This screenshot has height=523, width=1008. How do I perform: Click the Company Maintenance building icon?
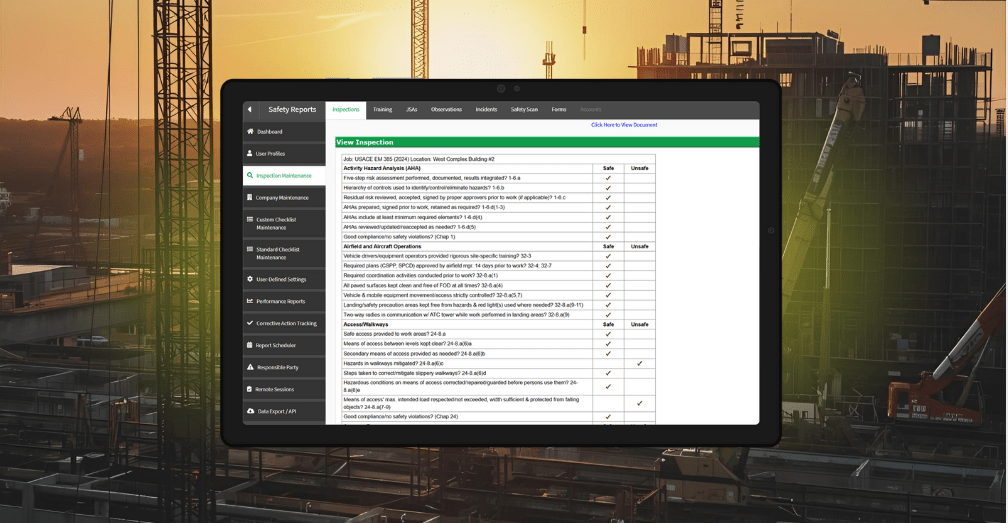[x=249, y=197]
